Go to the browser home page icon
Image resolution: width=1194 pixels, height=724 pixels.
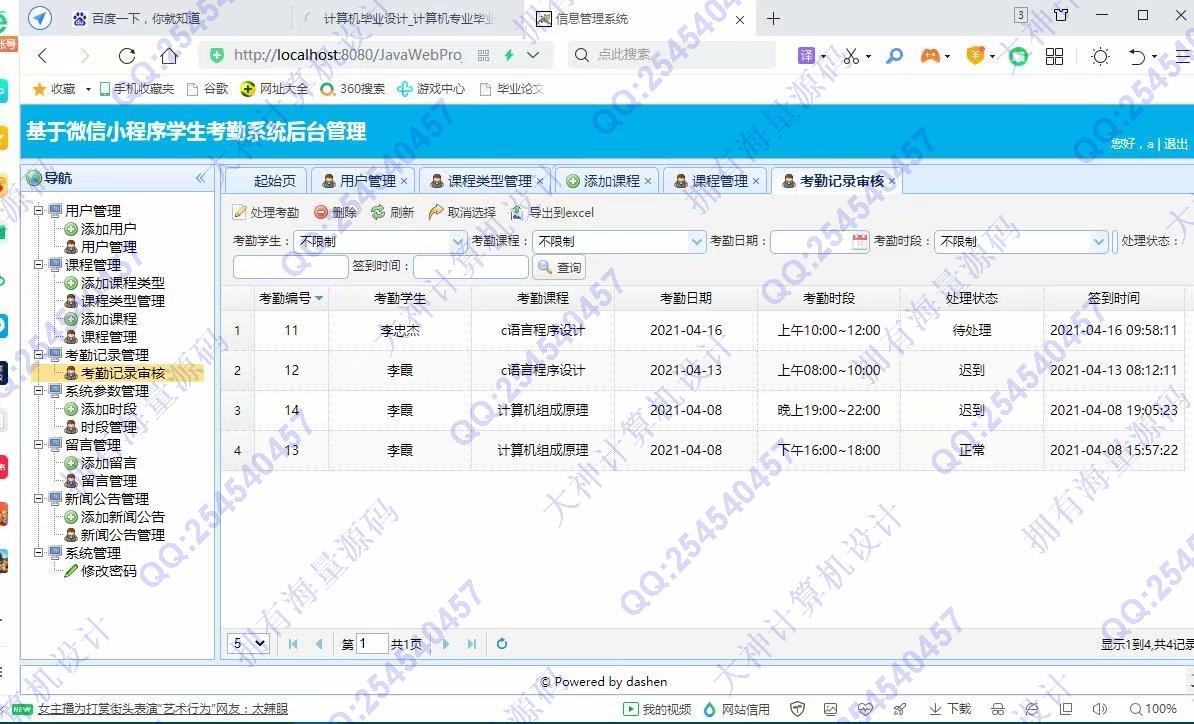(169, 56)
